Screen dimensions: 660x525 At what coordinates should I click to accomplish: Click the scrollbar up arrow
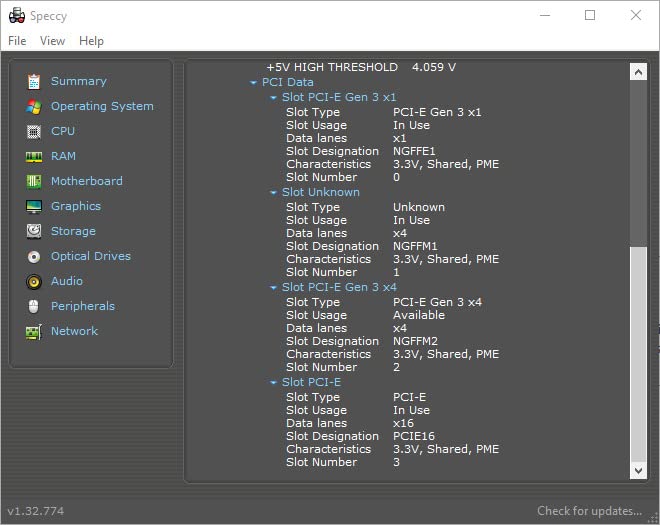(x=637, y=72)
